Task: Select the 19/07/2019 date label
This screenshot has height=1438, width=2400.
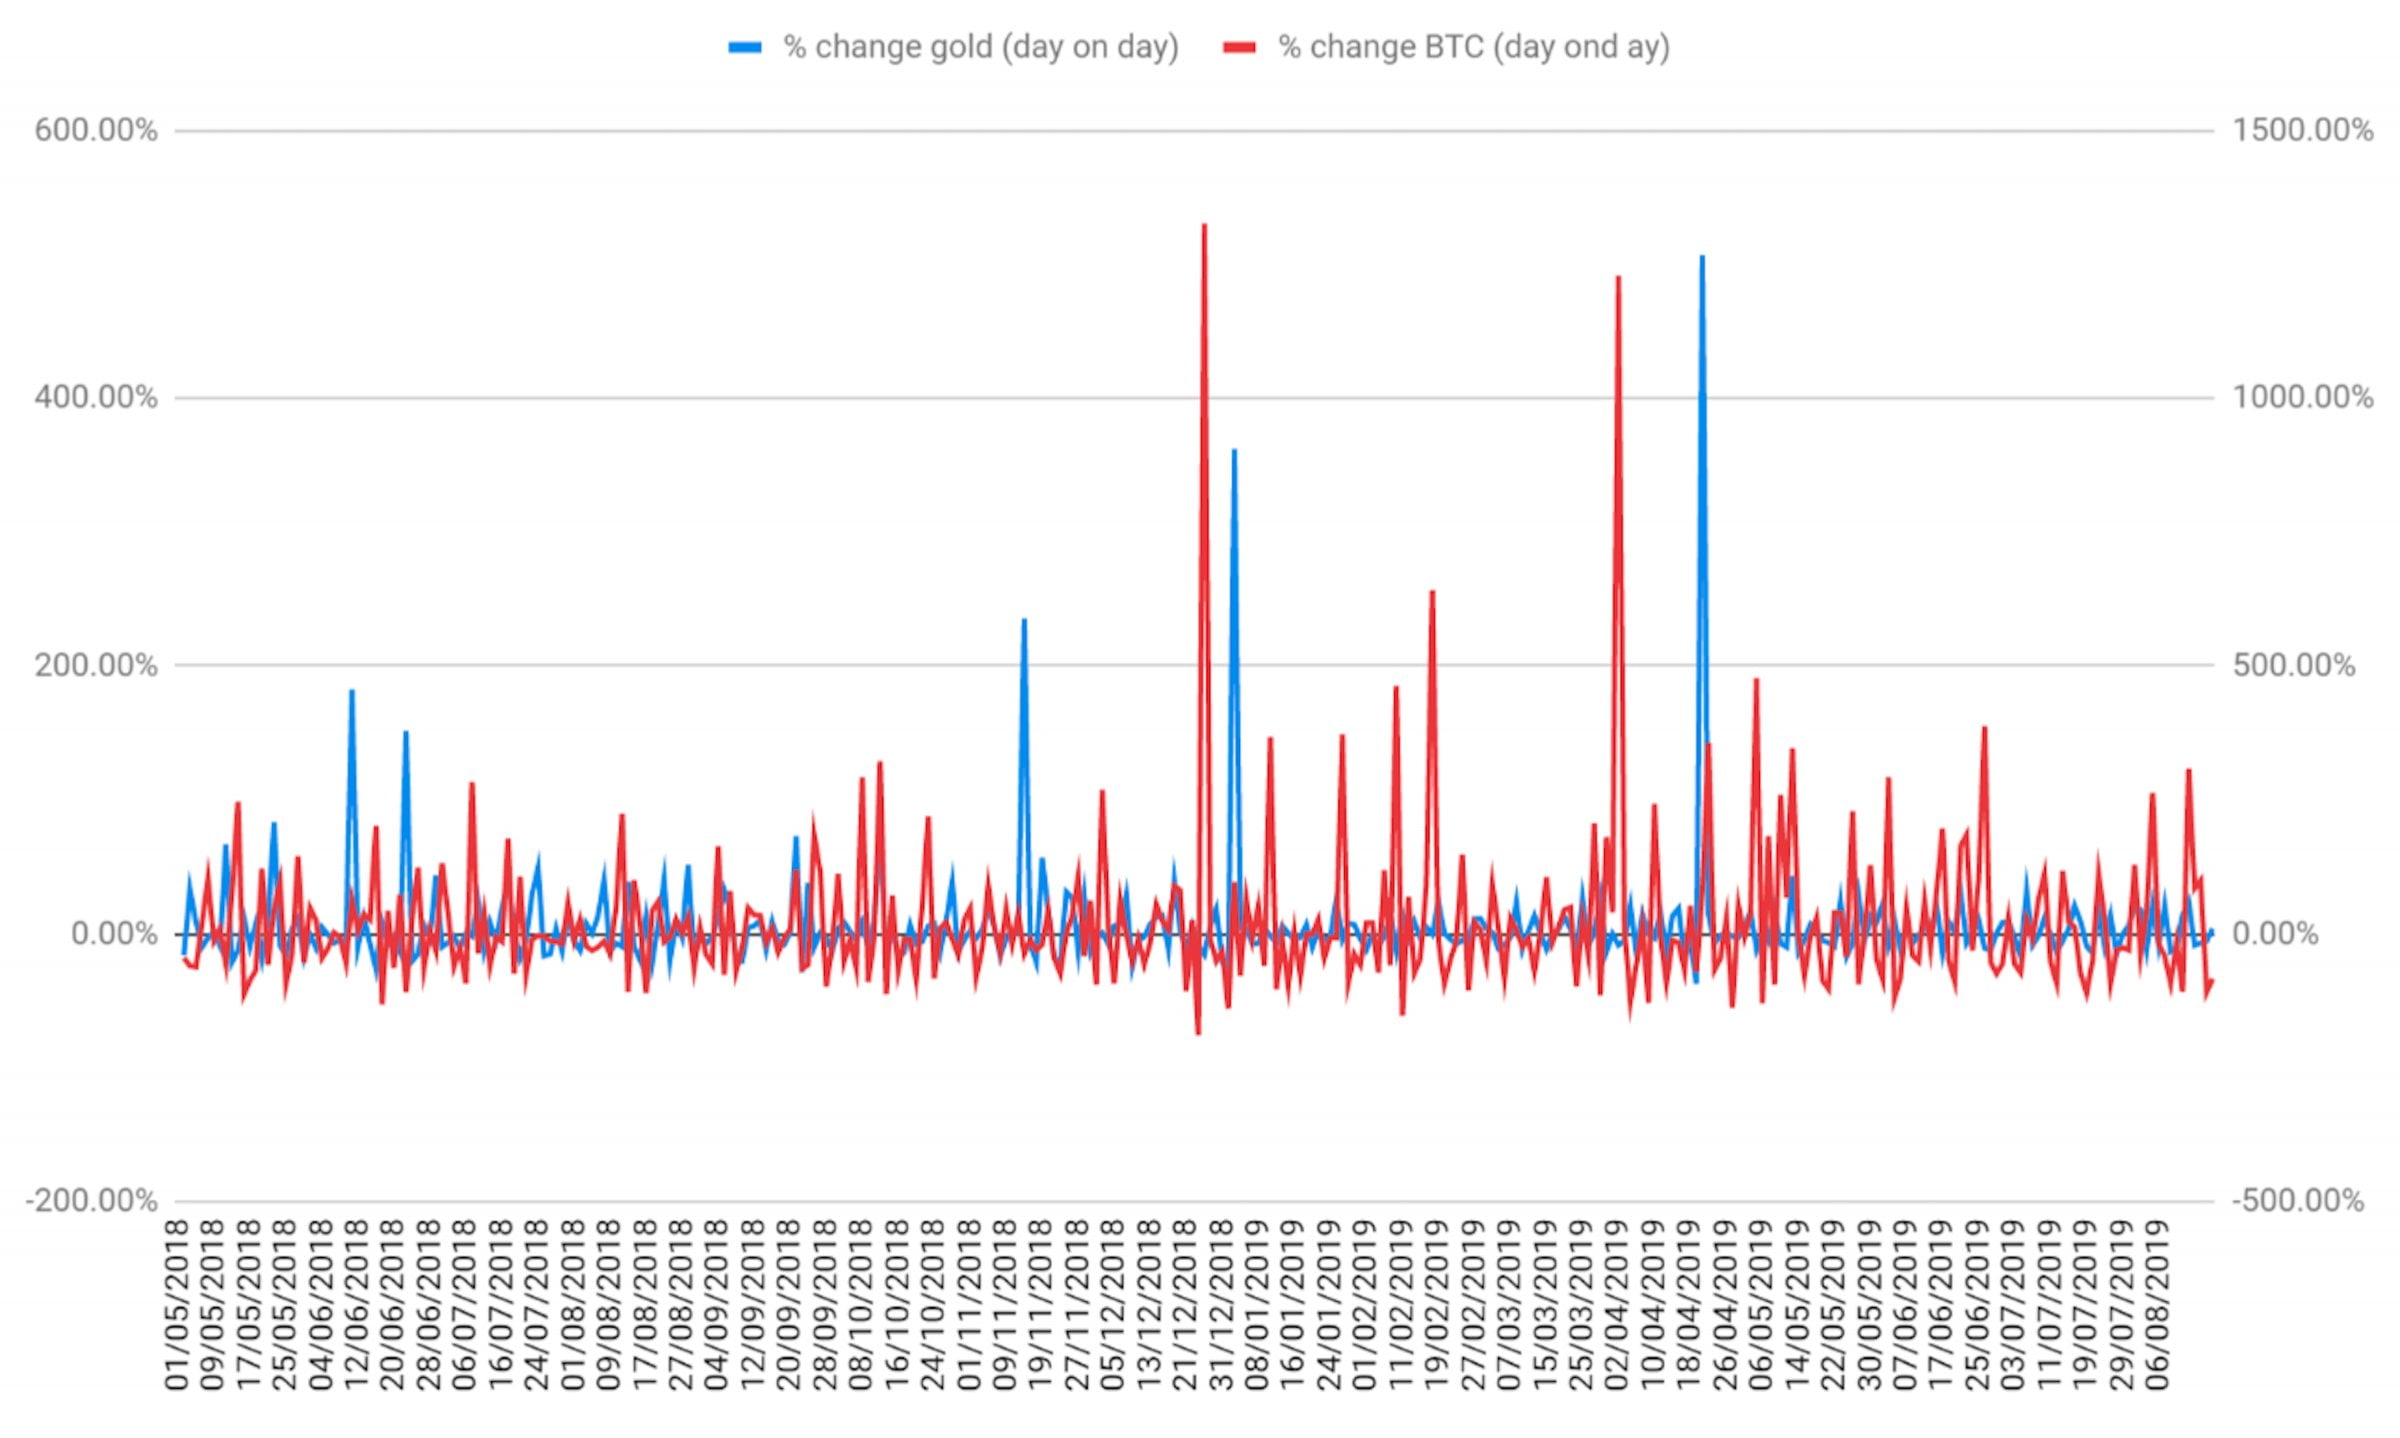Action: point(2085,1305)
